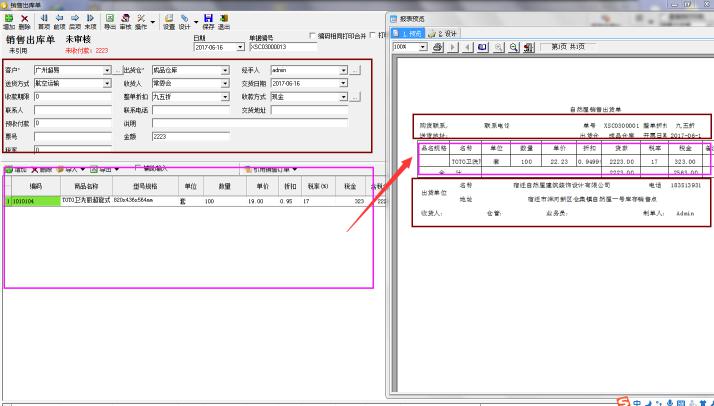This screenshot has width=714, height=406.
Task: Open the 客户 customer dropdown
Action: (107, 71)
